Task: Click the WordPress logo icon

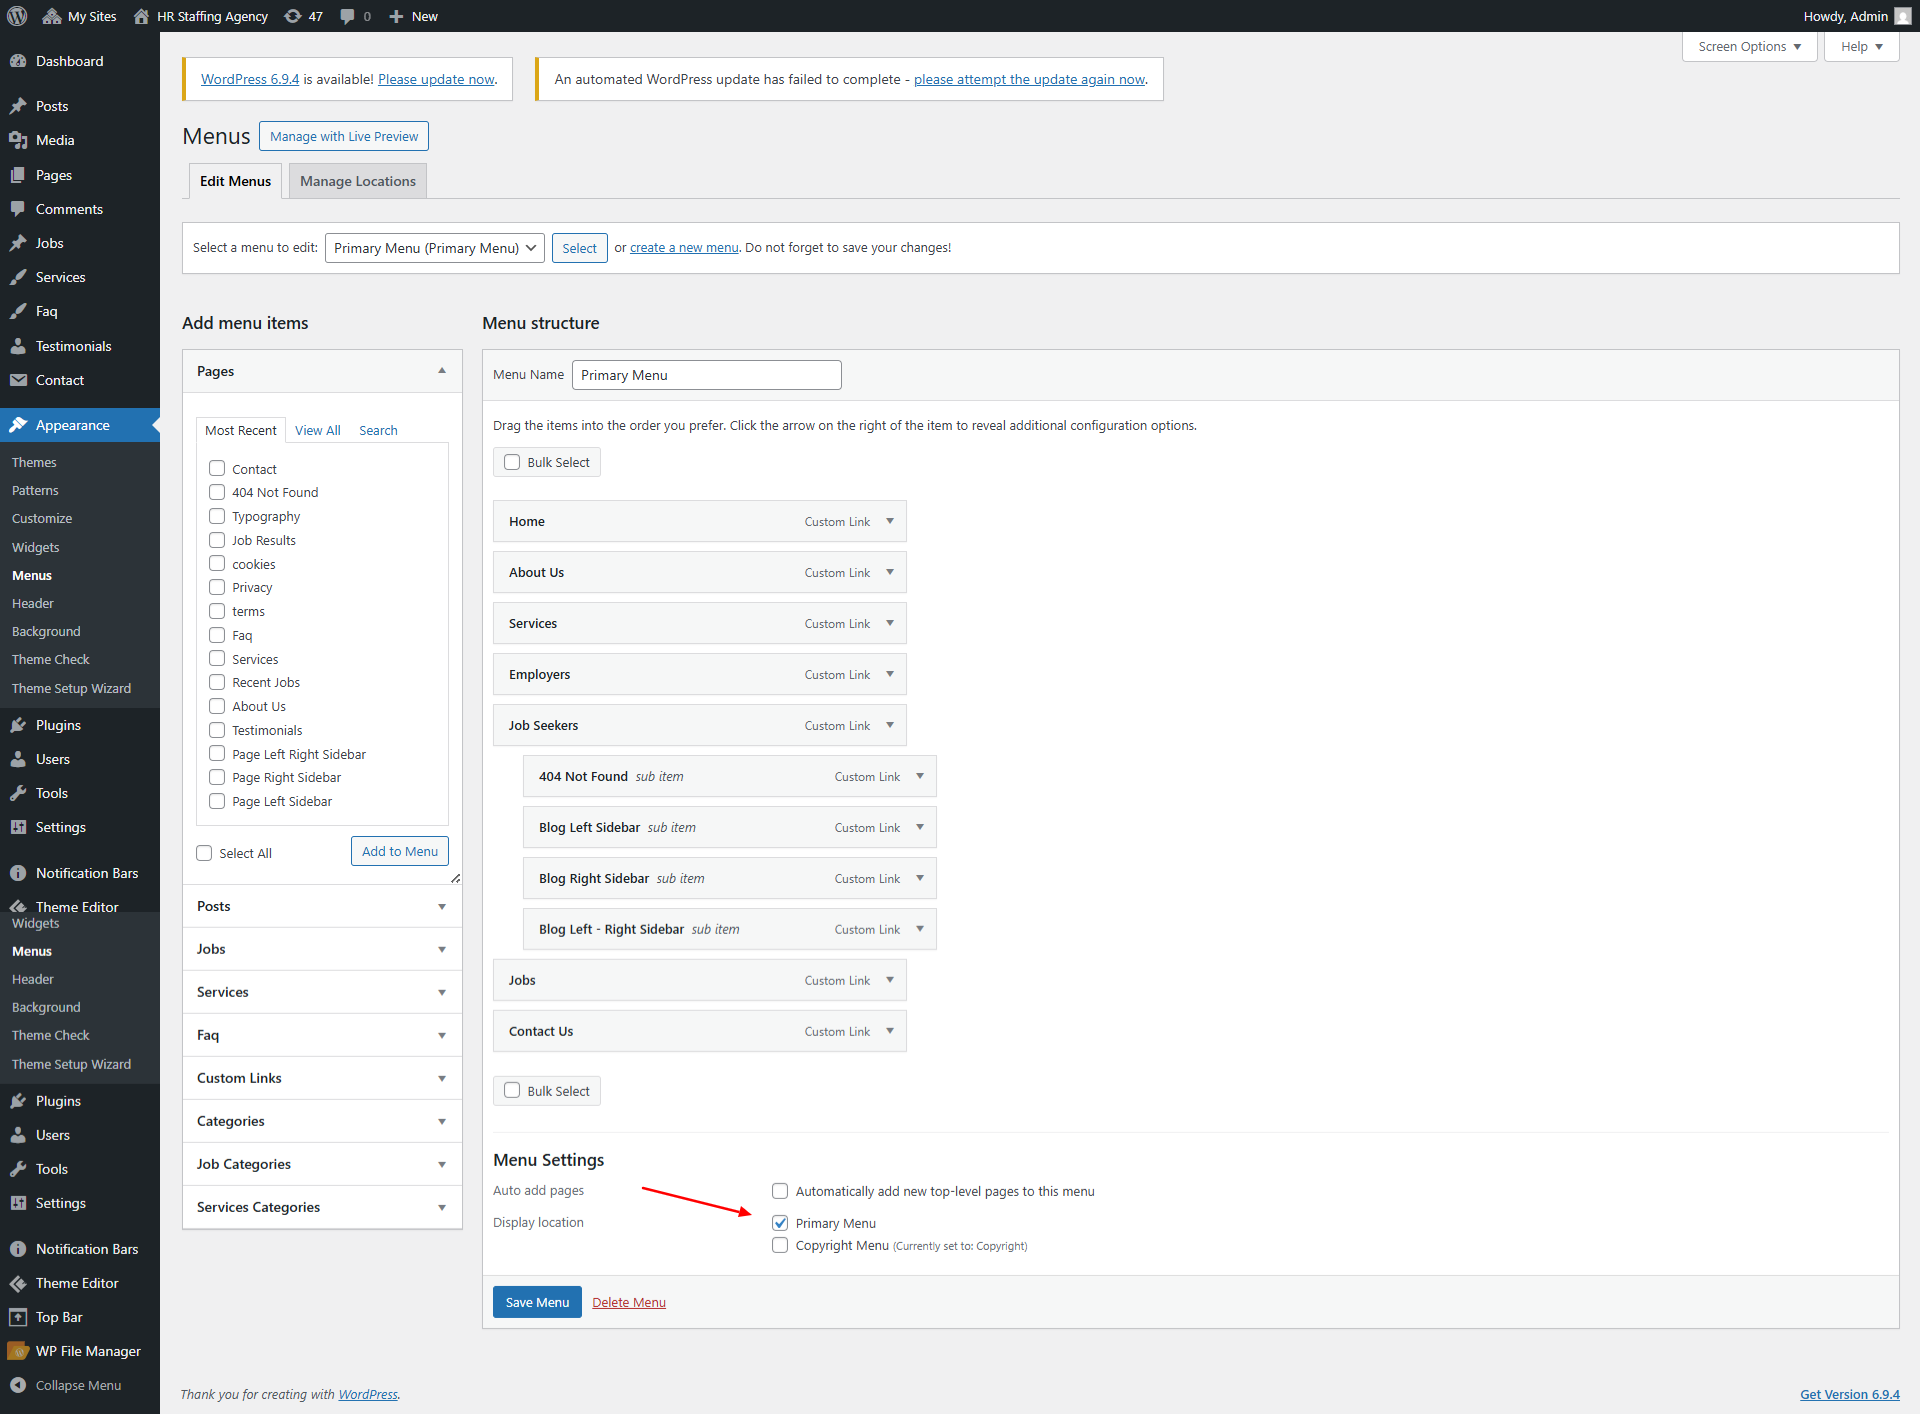Action: (x=17, y=16)
